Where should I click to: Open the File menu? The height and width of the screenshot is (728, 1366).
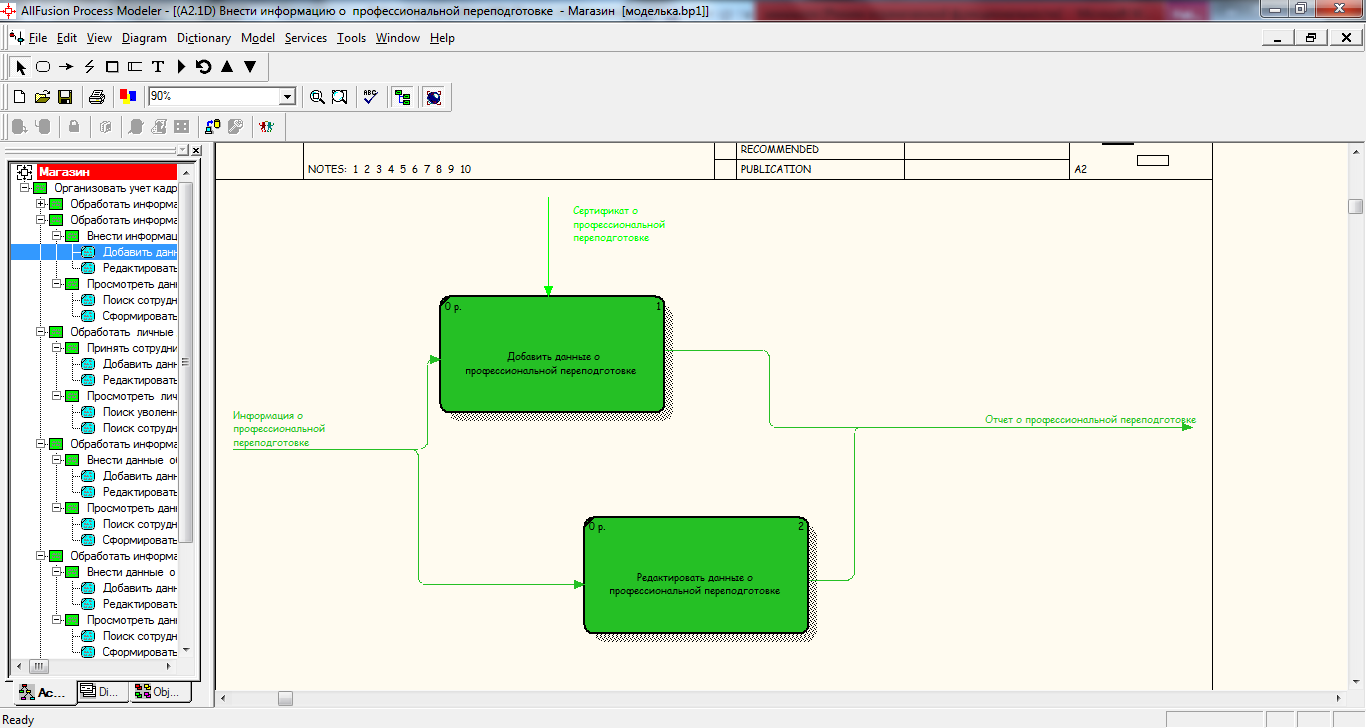click(x=38, y=38)
